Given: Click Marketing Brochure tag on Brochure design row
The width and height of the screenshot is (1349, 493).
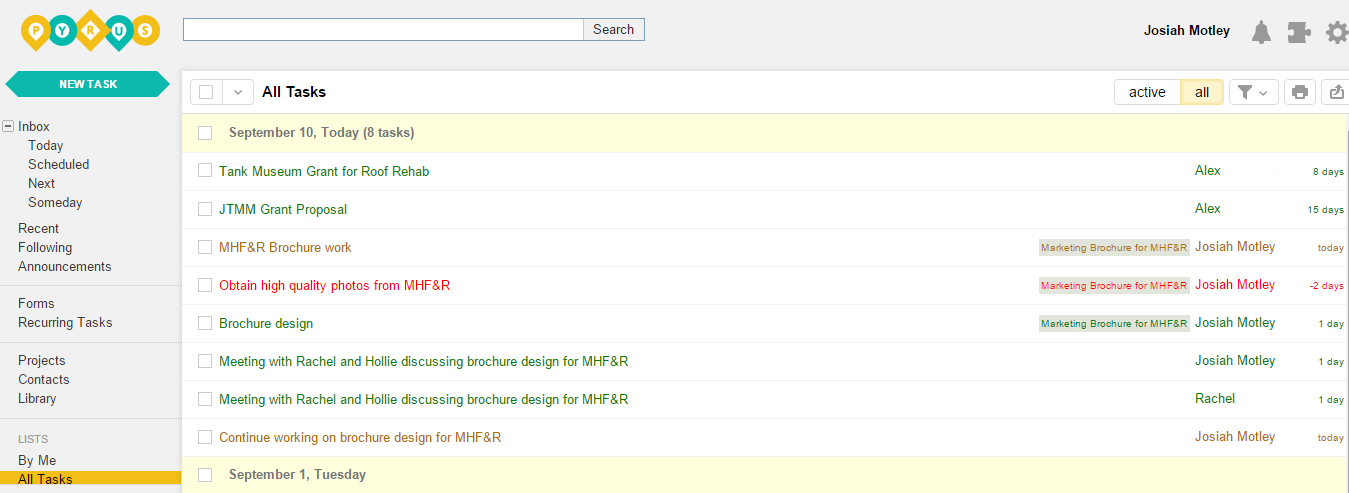Looking at the screenshot, I should pyautogui.click(x=1114, y=323).
